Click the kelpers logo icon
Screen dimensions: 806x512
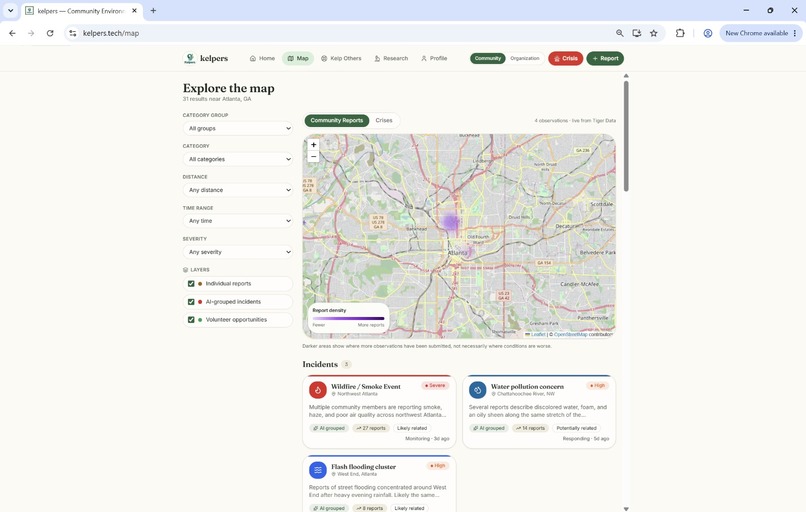[190, 58]
